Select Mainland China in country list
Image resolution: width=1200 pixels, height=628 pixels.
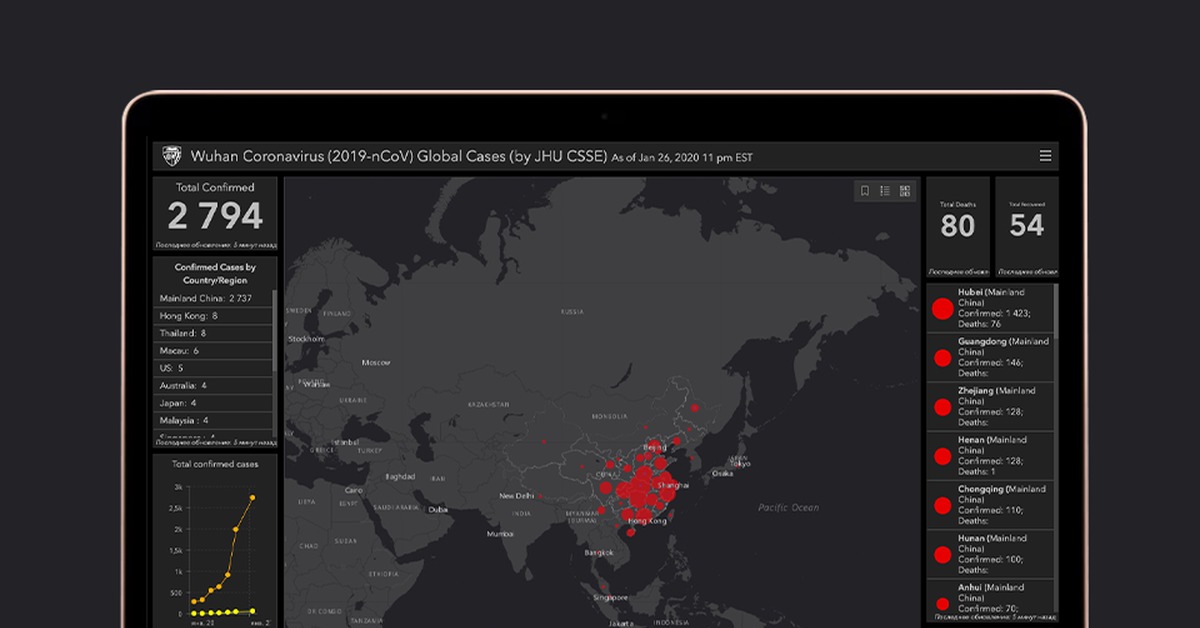(x=213, y=298)
